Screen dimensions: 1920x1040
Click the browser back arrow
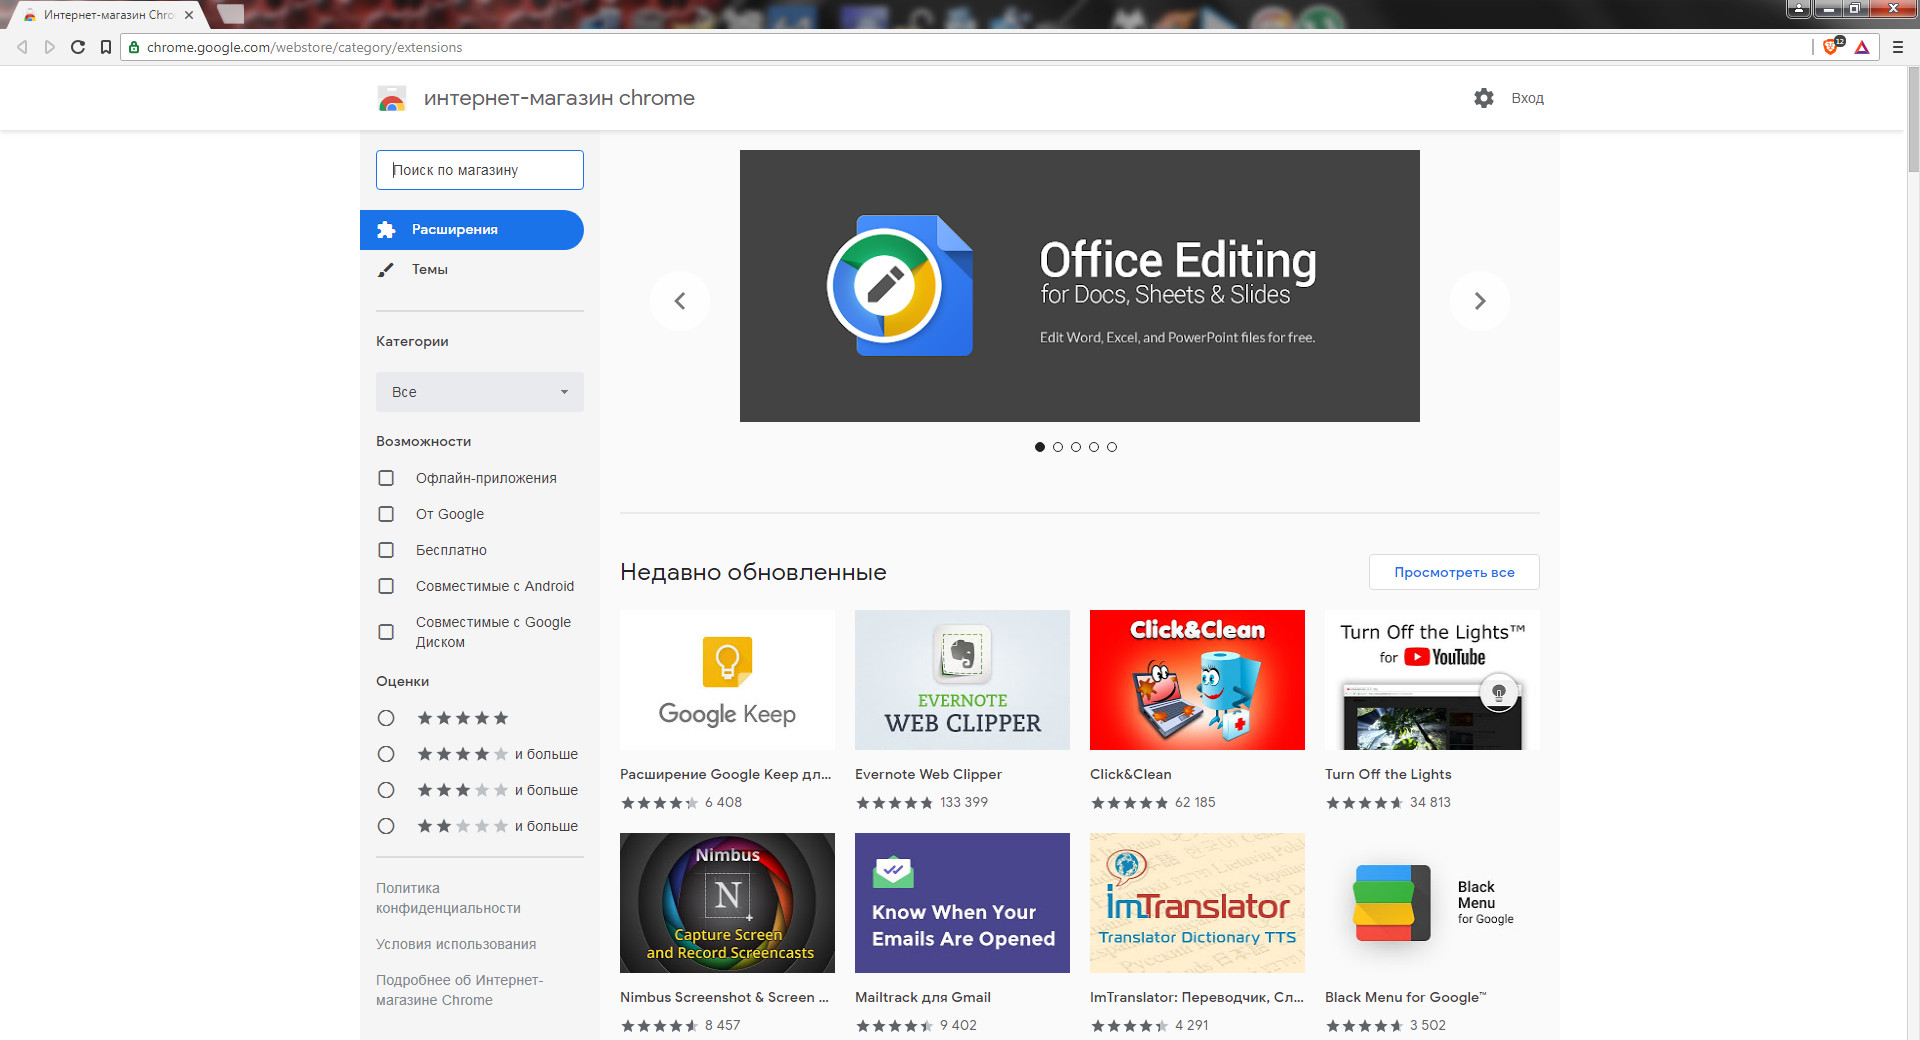(22, 47)
